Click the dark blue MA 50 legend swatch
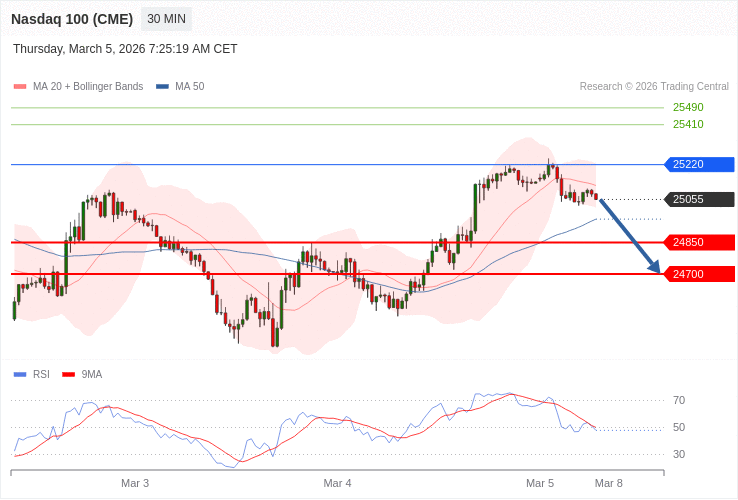This screenshot has width=738, height=500. (x=162, y=87)
